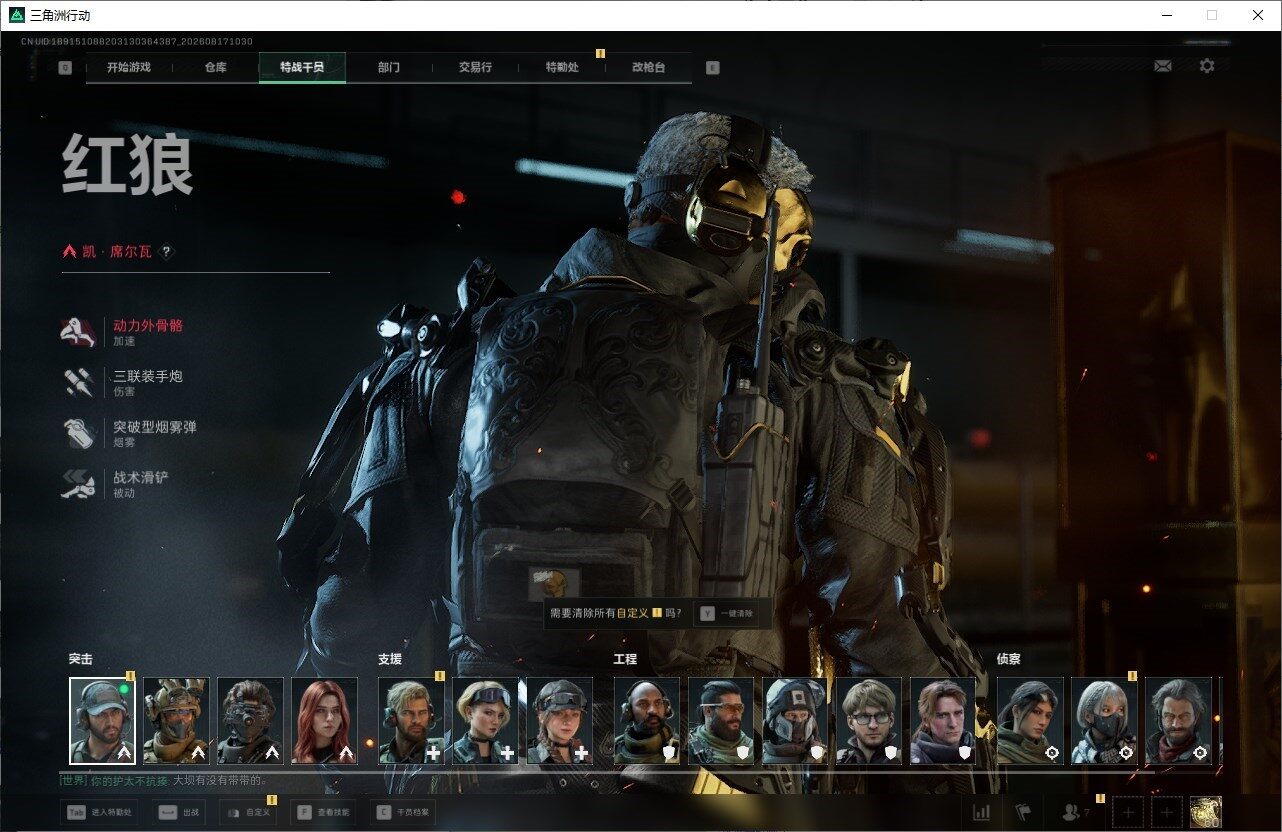Image resolution: width=1282 pixels, height=832 pixels.
Task: Click the 突破型烟雾弹 smoke grenade icon
Action: tap(78, 433)
